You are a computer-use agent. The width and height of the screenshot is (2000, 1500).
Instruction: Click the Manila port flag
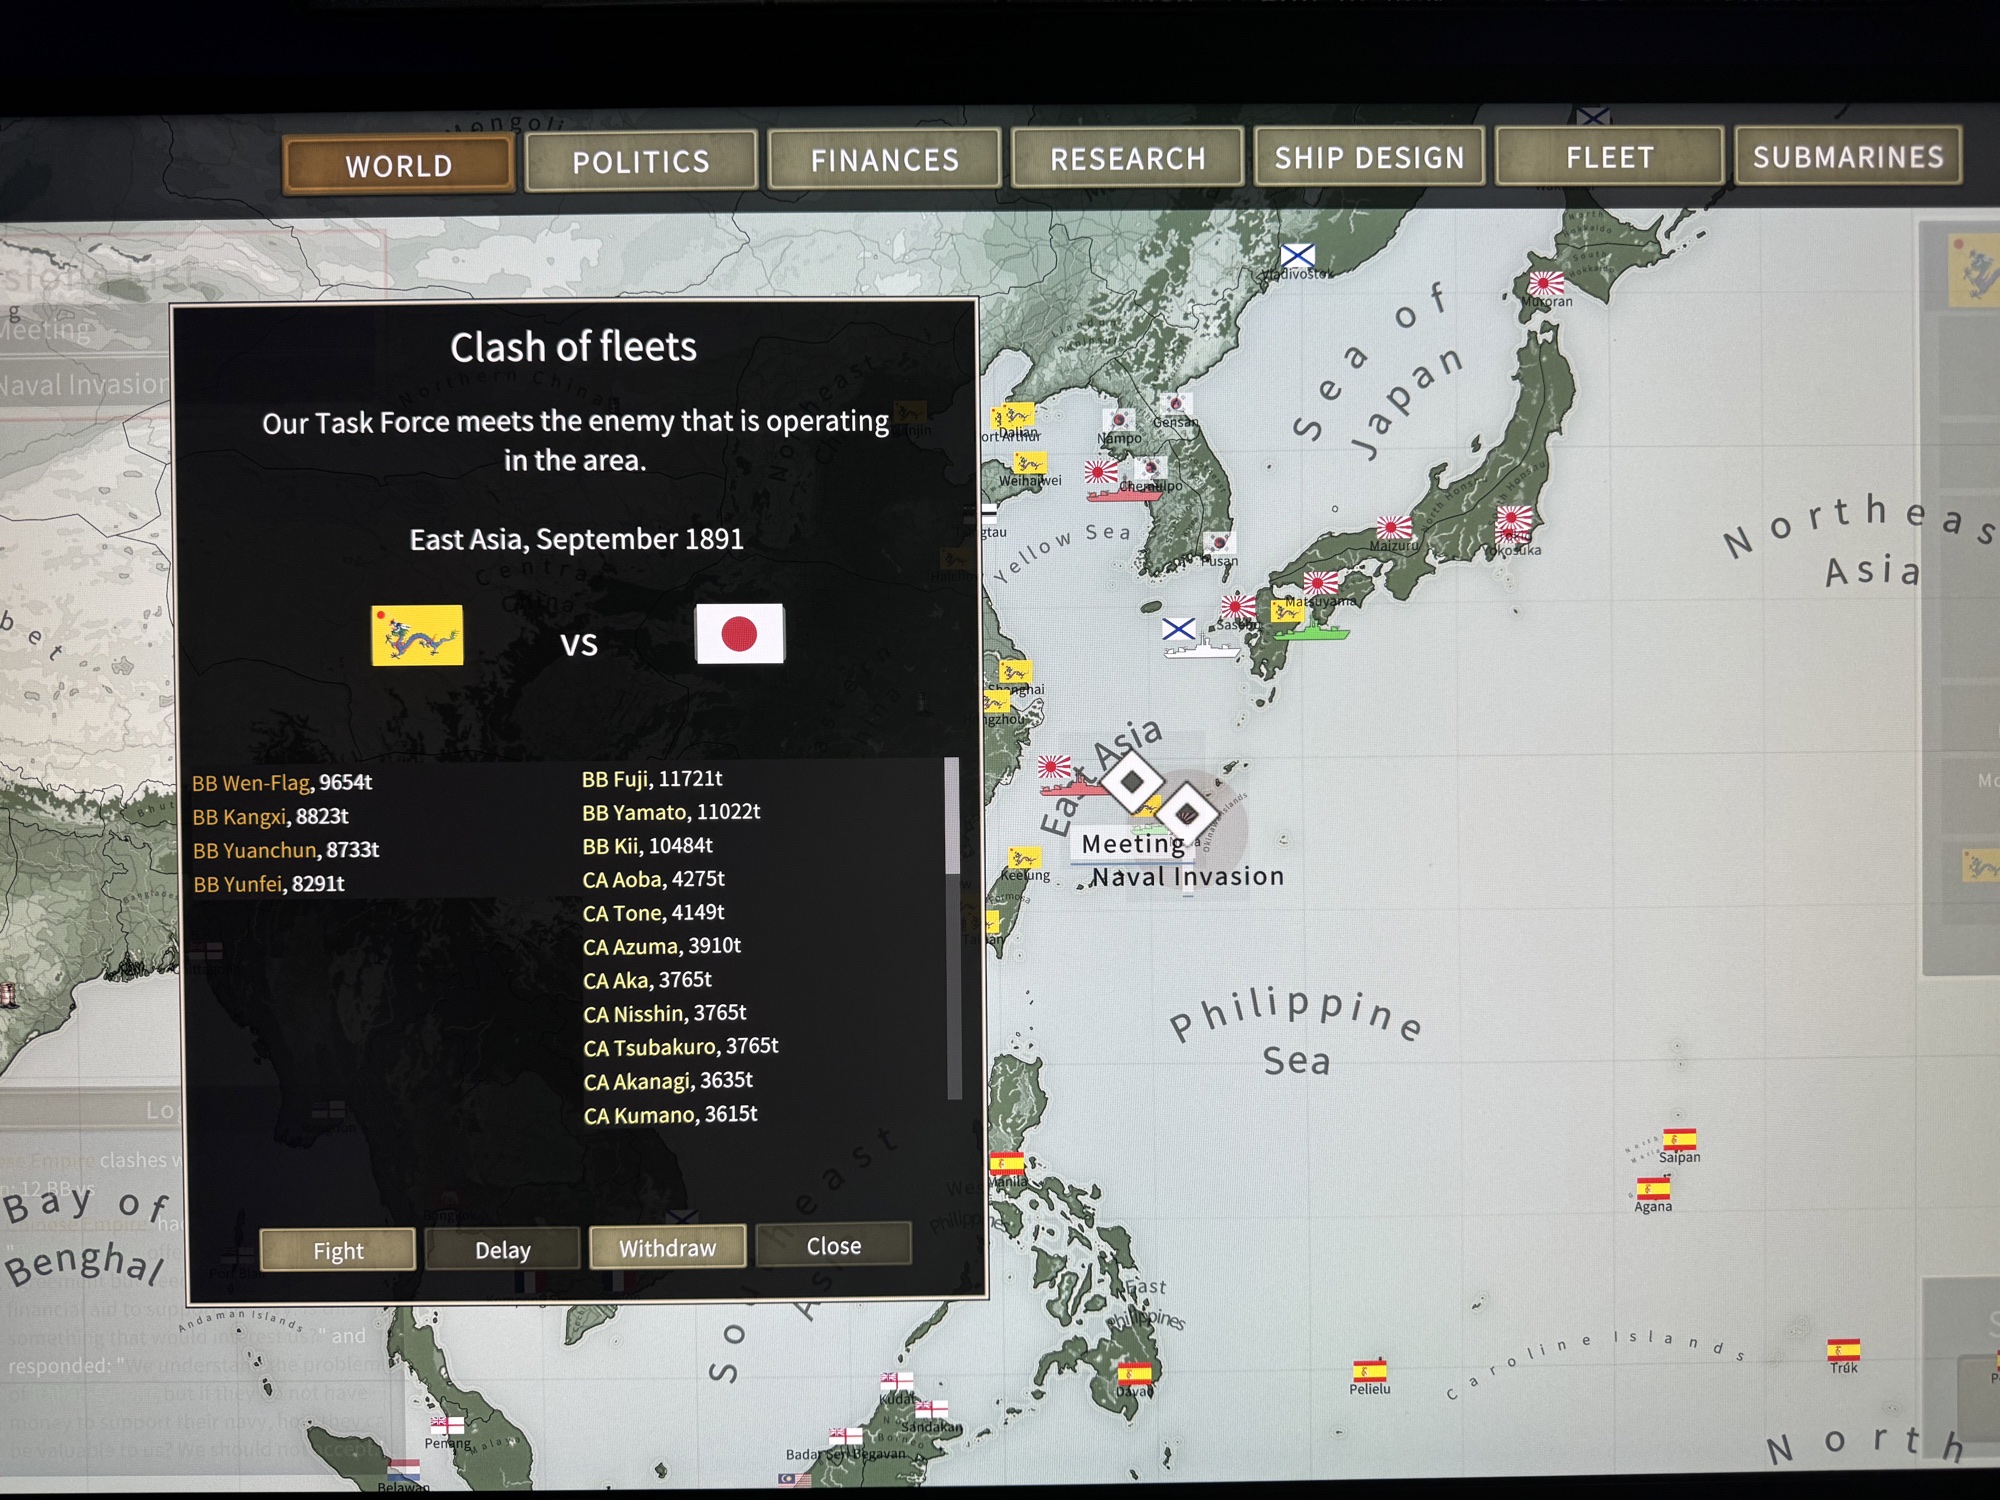tap(1006, 1164)
